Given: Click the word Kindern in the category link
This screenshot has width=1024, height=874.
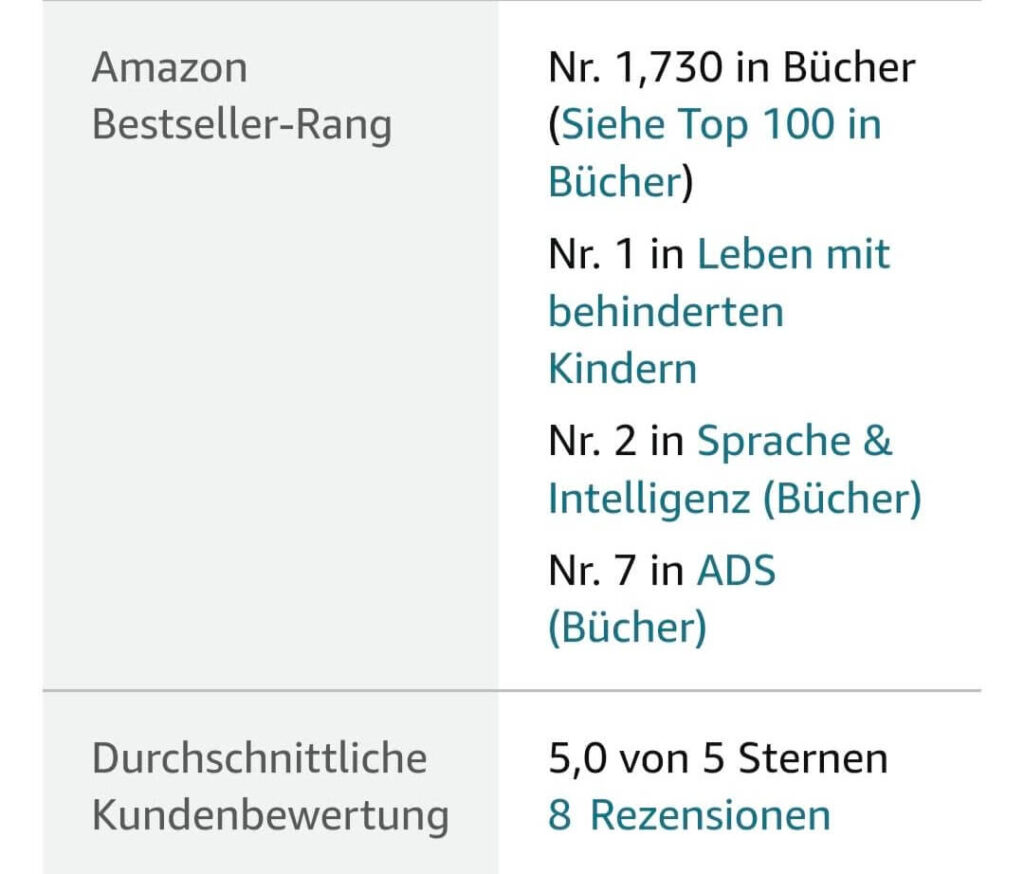Looking at the screenshot, I should [621, 369].
